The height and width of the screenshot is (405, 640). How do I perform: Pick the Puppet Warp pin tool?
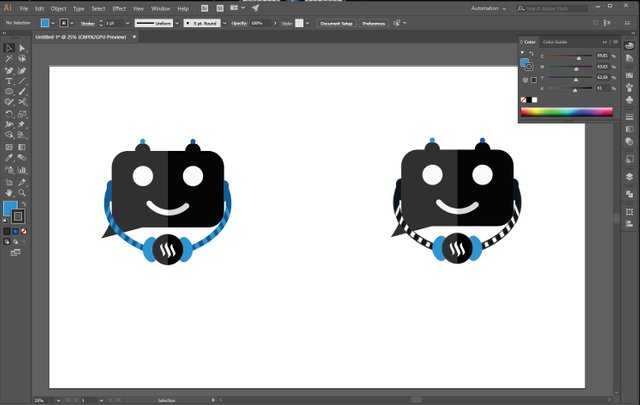click(22, 124)
